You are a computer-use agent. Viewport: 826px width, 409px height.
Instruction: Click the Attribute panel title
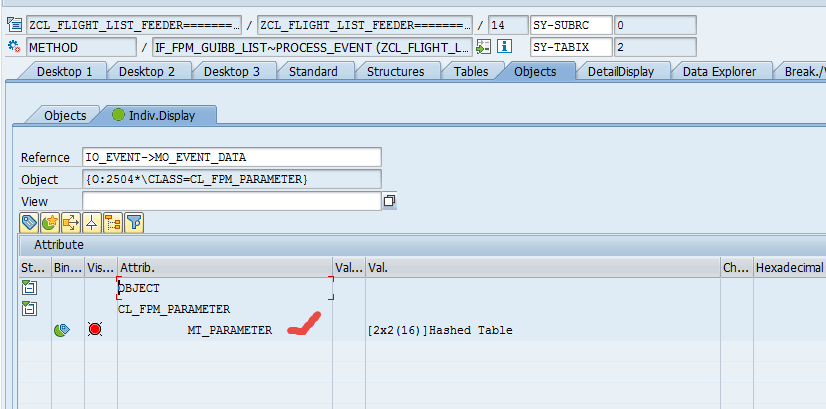59,245
